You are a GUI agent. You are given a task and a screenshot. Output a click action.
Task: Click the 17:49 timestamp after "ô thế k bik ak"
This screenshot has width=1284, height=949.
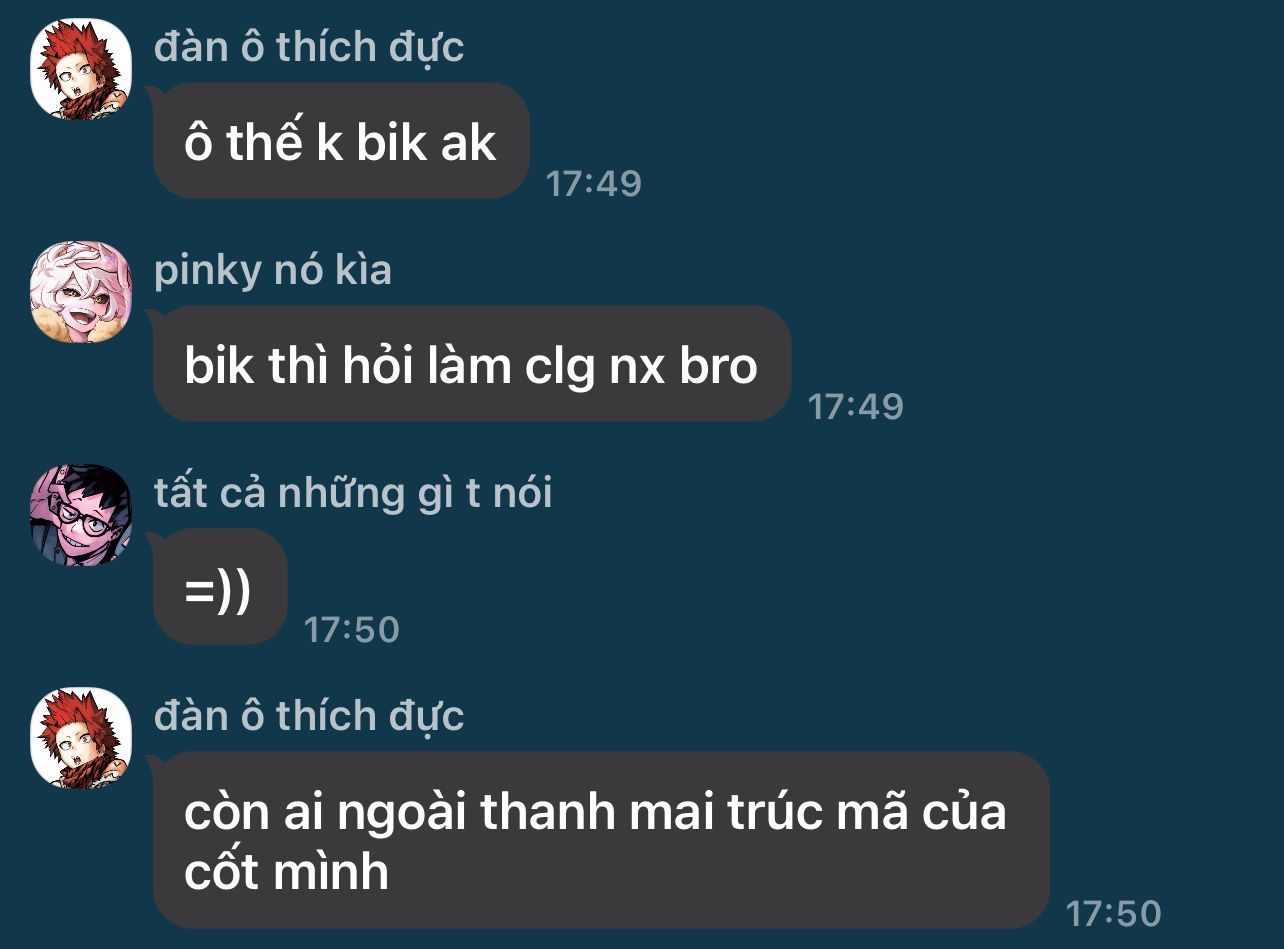click(x=594, y=183)
